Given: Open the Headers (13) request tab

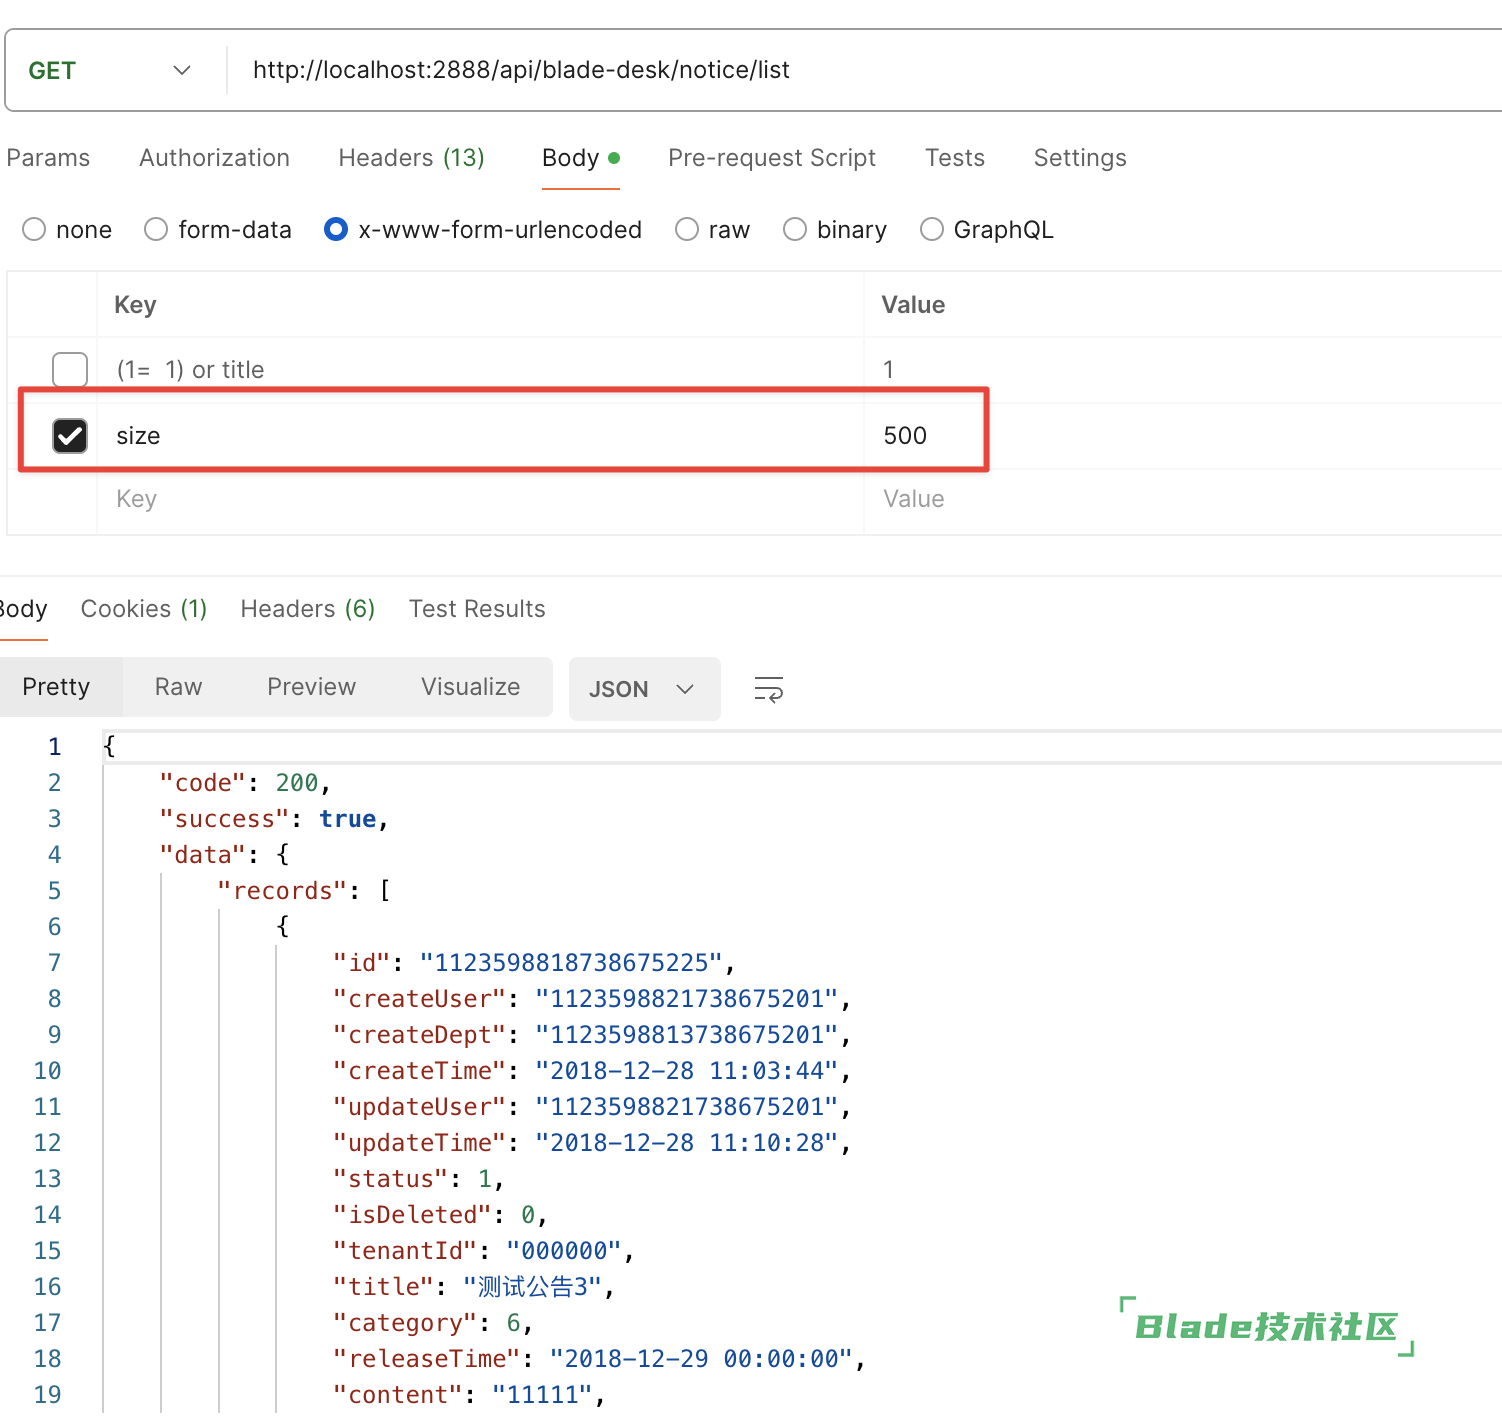Looking at the screenshot, I should click(411, 158).
